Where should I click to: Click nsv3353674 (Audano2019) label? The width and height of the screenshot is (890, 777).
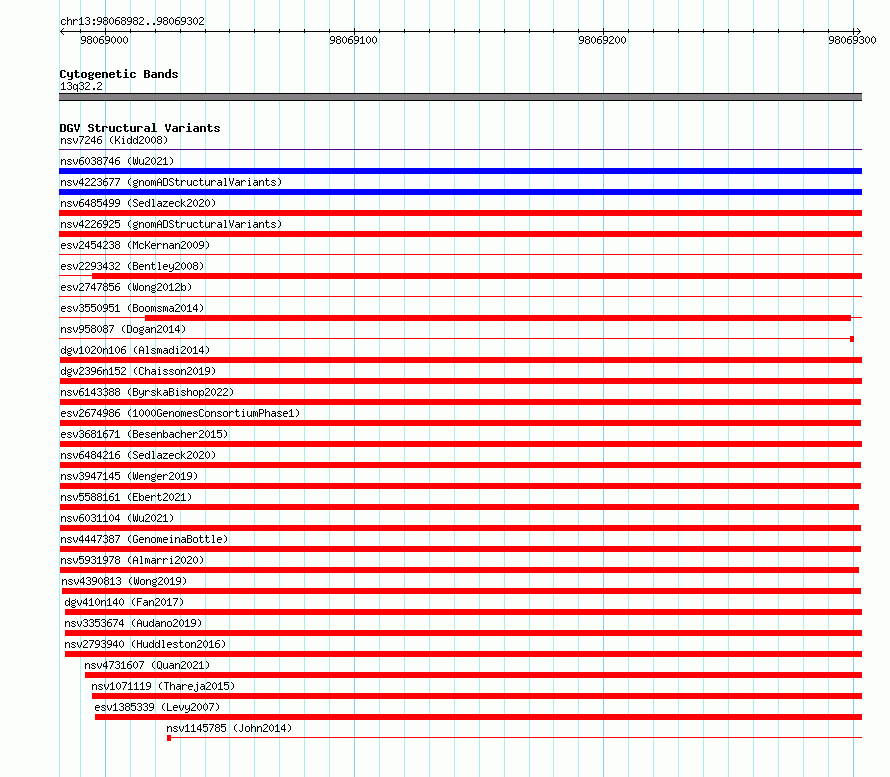133,623
